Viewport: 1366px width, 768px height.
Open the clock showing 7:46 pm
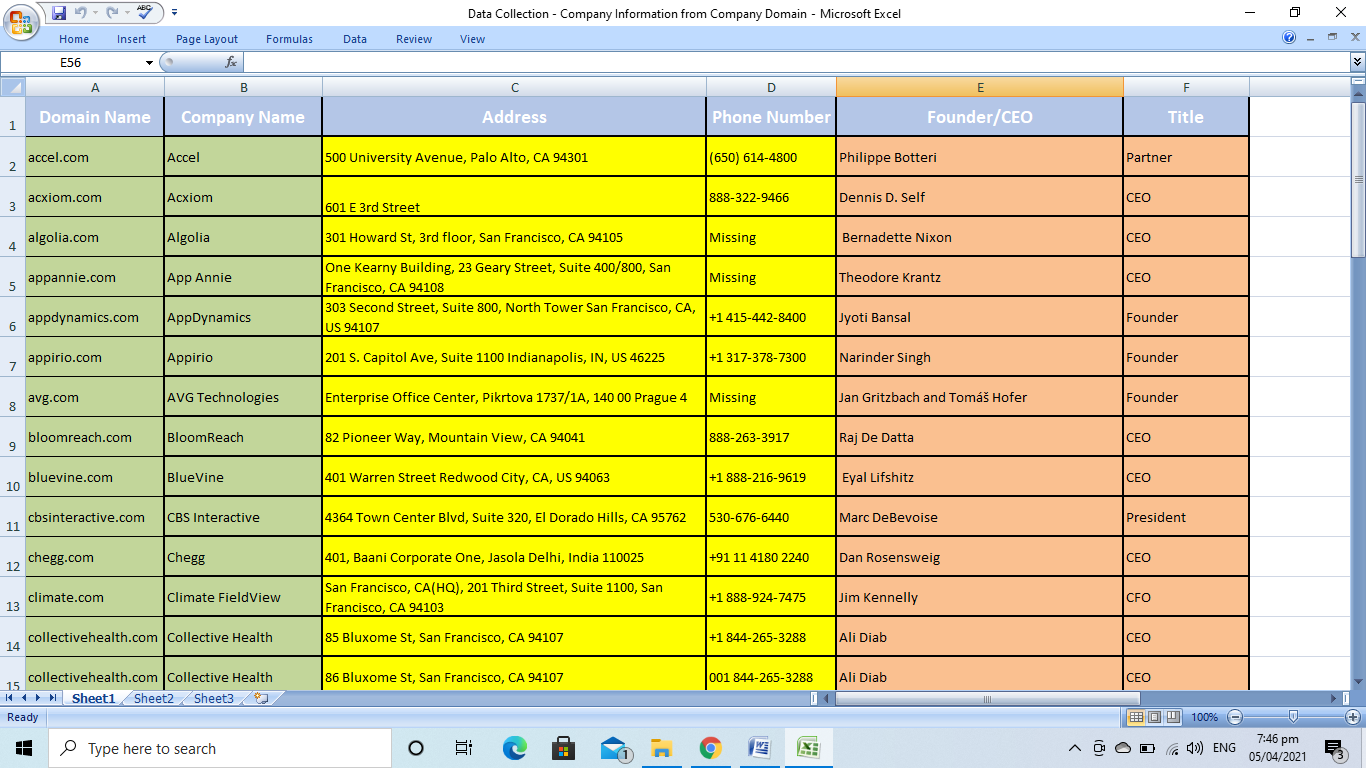(x=1277, y=748)
